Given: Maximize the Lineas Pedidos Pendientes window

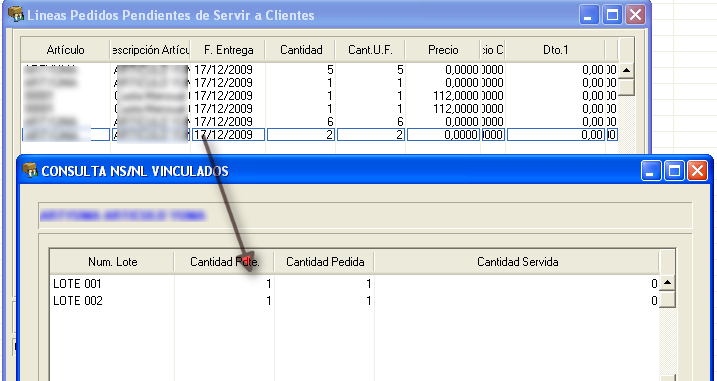Looking at the screenshot, I should pos(612,15).
